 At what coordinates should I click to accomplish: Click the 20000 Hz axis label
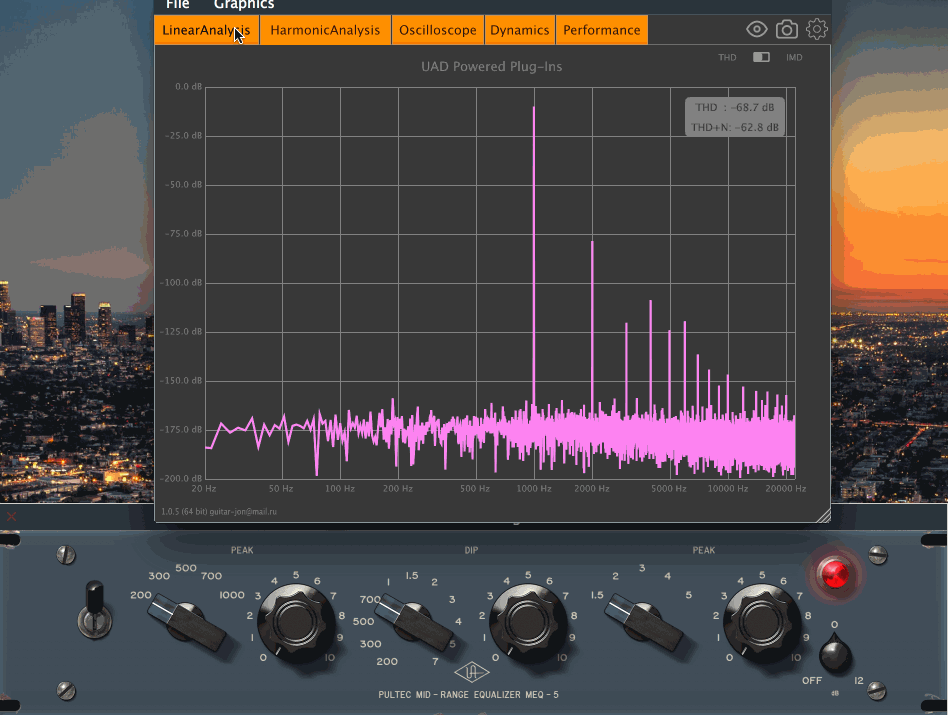pos(785,488)
